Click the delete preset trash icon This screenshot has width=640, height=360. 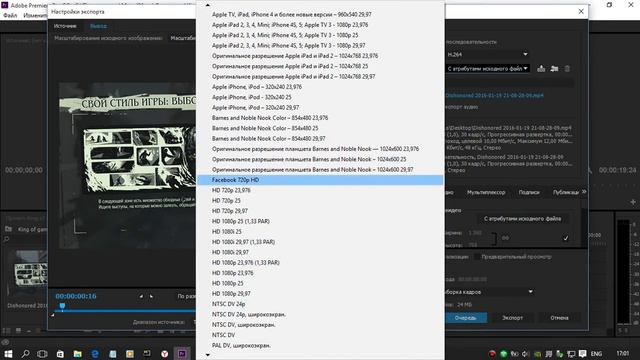coord(567,69)
